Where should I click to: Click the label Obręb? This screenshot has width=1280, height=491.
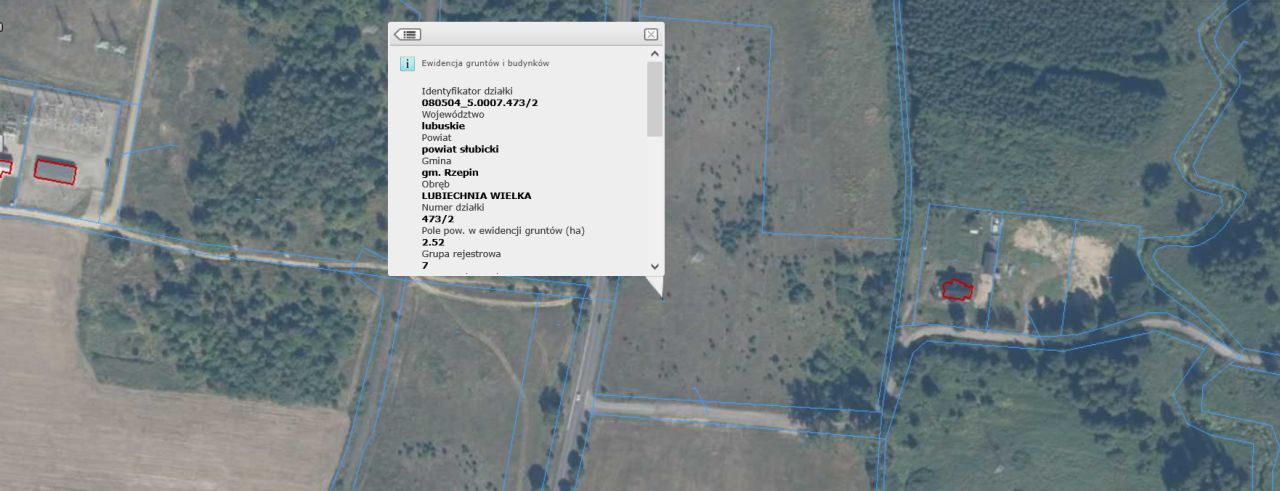coord(437,184)
